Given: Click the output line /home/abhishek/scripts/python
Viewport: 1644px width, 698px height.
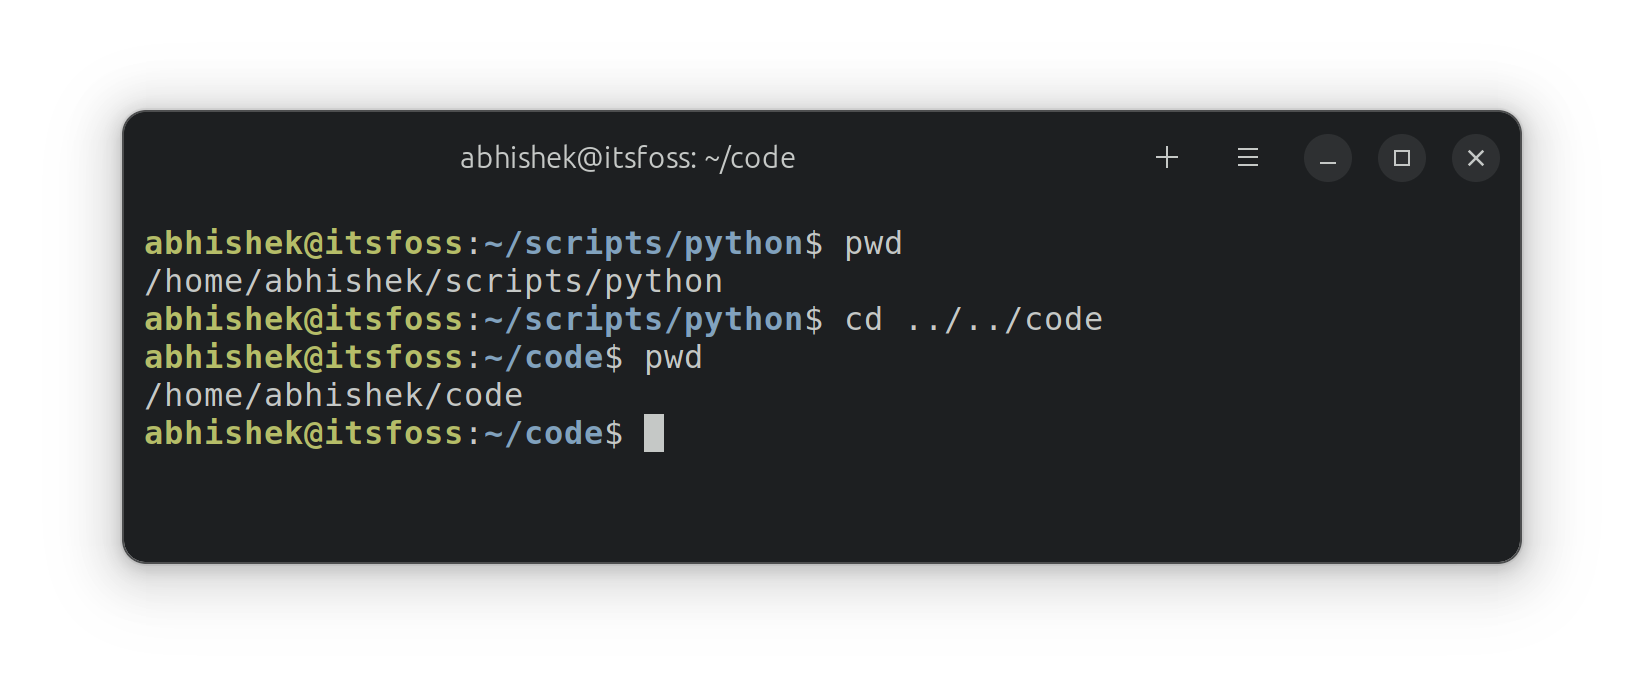Looking at the screenshot, I should (433, 281).
